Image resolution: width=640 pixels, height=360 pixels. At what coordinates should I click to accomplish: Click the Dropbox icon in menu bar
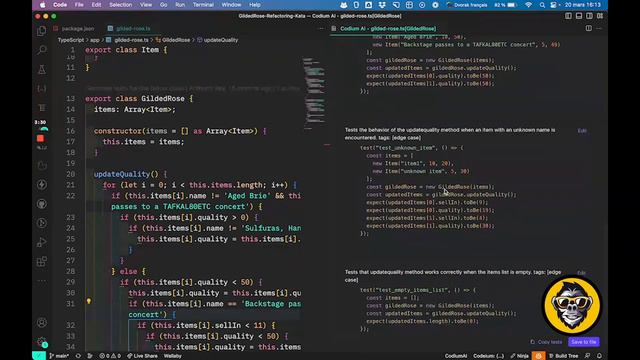[382, 5]
